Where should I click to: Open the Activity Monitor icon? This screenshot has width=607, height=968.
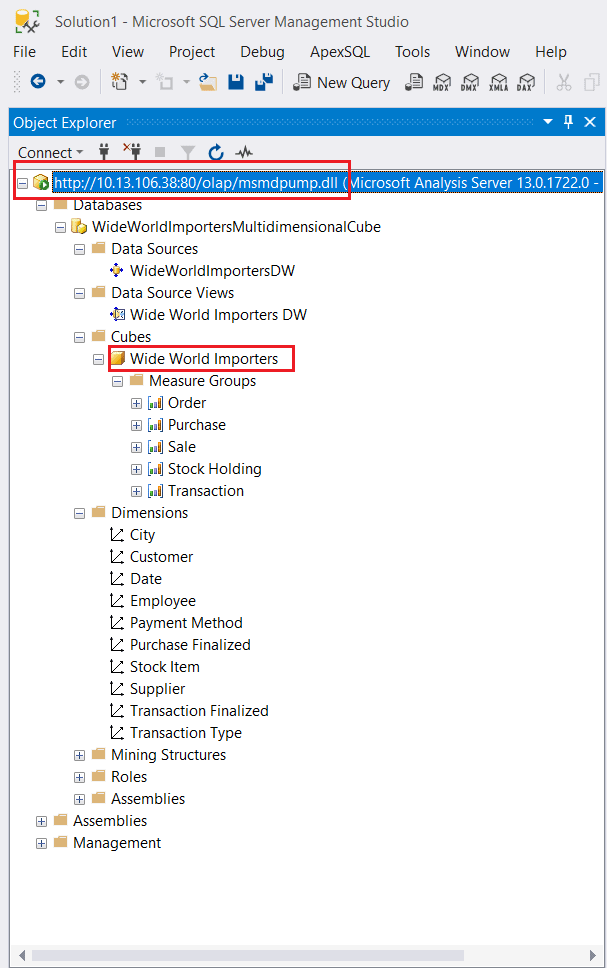244,153
